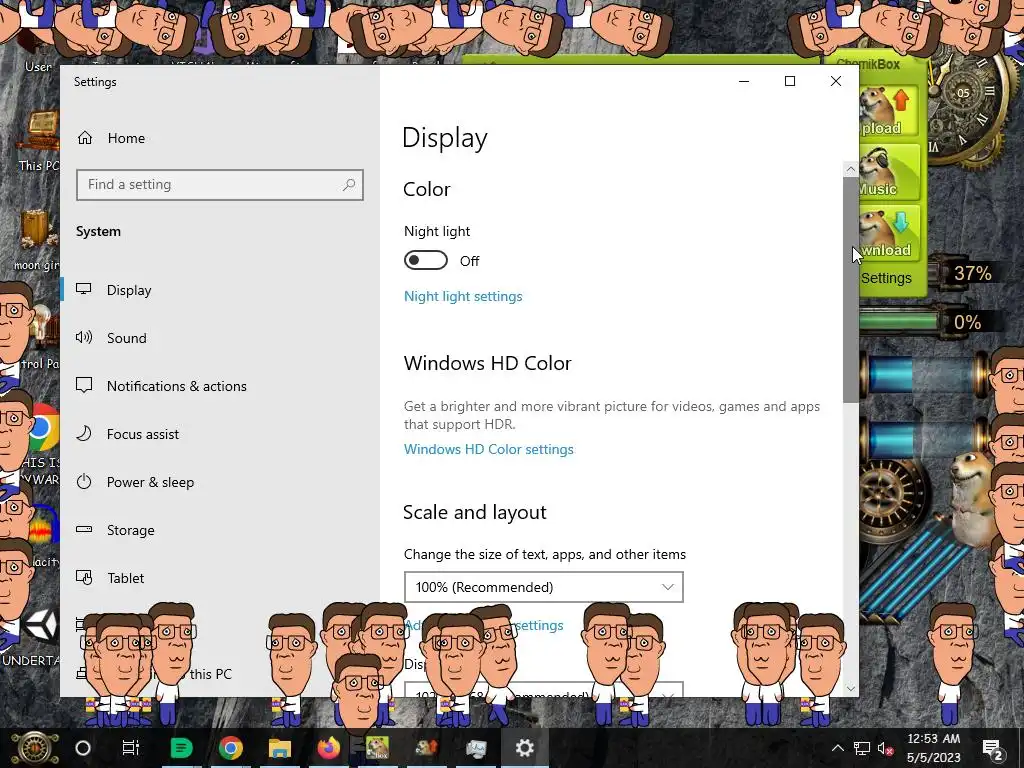Click the Power & sleep power icon
The width and height of the screenshot is (1024, 768).
(x=84, y=482)
